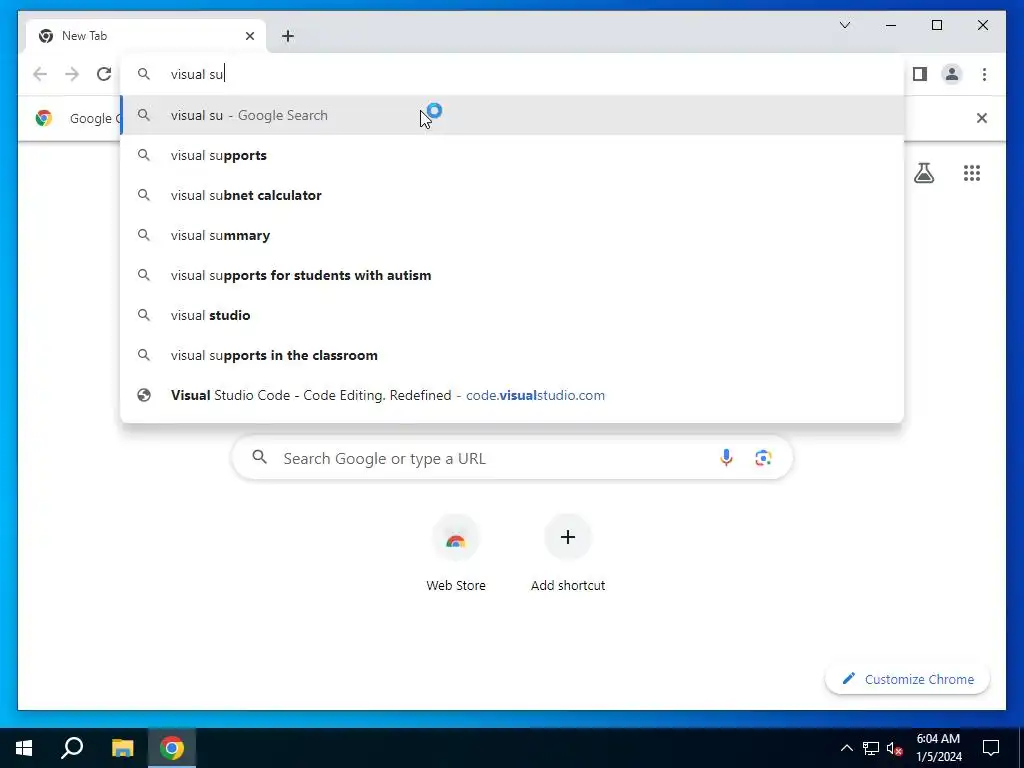Choose the 'visual supports' suggestion
Viewport: 1024px width, 768px height.
click(x=512, y=155)
